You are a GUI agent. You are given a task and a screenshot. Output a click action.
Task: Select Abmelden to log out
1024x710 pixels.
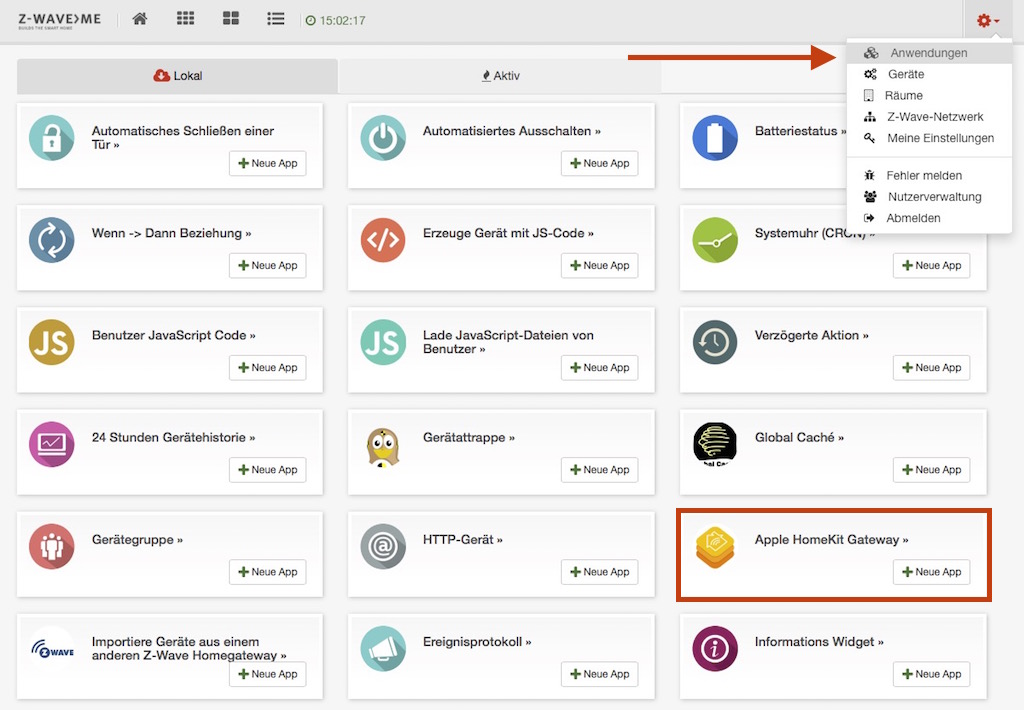point(913,218)
